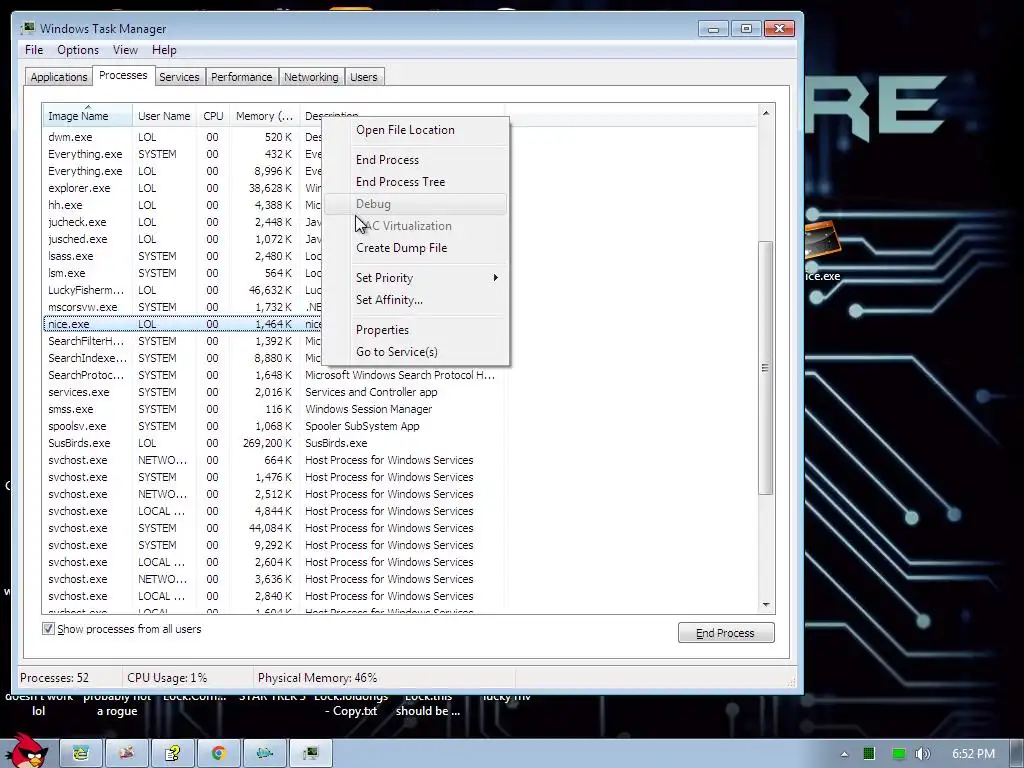Image resolution: width=1024 pixels, height=768 pixels.
Task: Click the Task Manager CPU tray icon
Action: pyautogui.click(x=869, y=754)
